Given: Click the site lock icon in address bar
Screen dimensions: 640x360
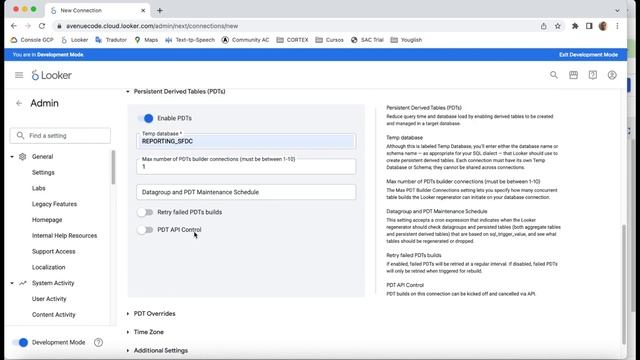Looking at the screenshot, I should point(59,26).
